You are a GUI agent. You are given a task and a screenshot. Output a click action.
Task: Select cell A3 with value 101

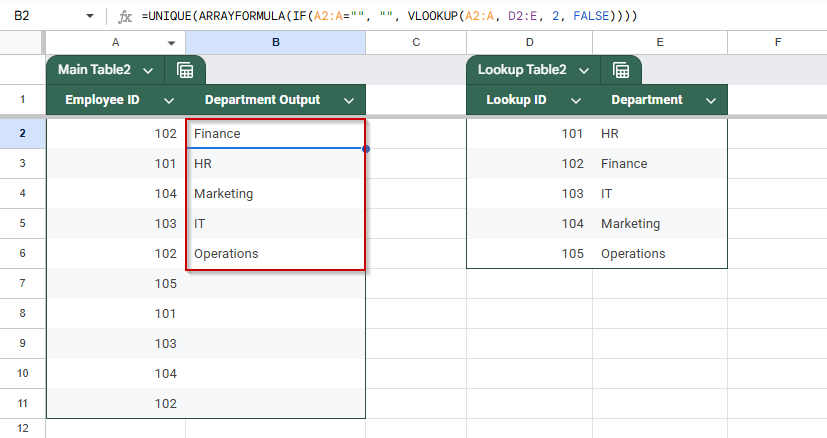116,164
